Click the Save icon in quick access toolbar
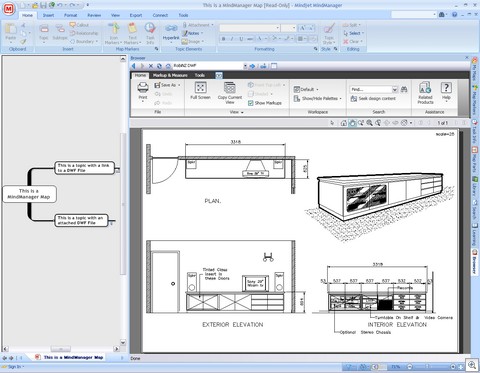Image resolution: width=480 pixels, height=373 pixels. coord(43,5)
